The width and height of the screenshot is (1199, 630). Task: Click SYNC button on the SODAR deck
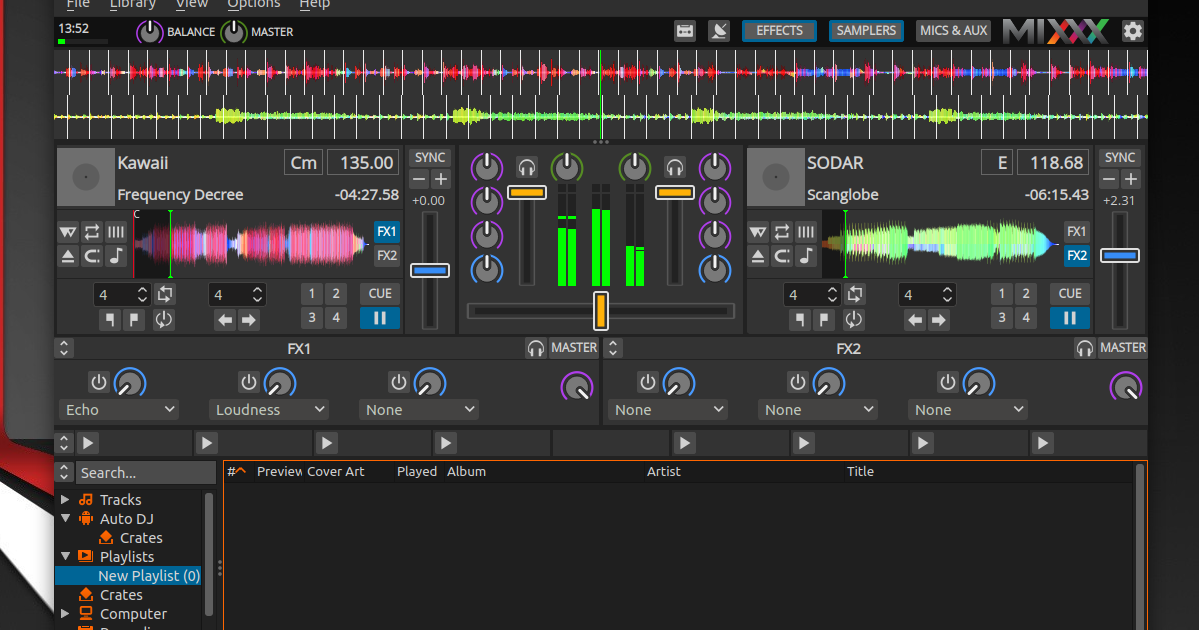pyautogui.click(x=1119, y=158)
